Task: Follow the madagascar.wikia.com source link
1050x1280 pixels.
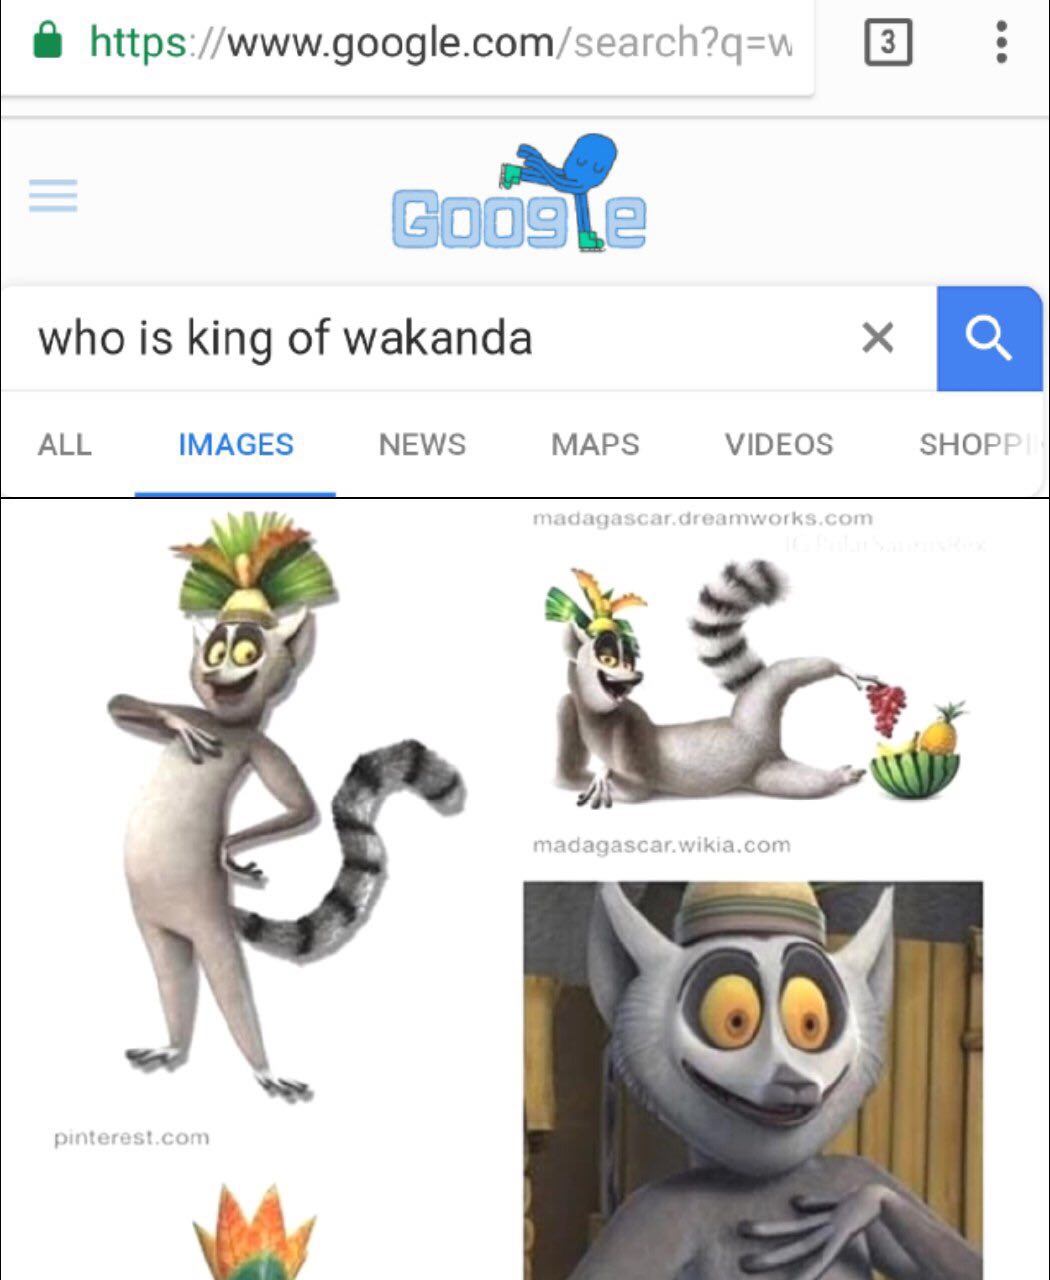Action: coord(662,846)
